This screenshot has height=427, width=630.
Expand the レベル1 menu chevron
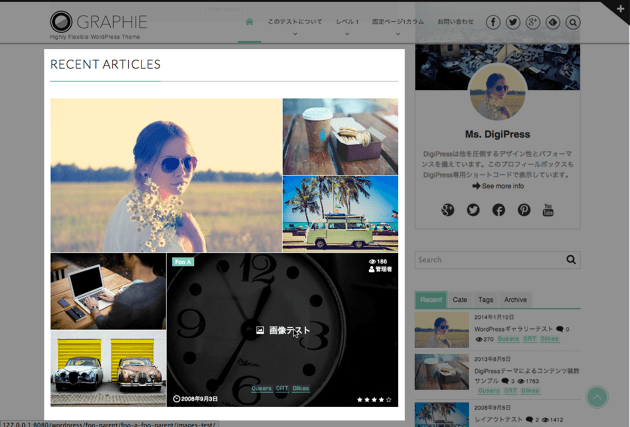347,34
